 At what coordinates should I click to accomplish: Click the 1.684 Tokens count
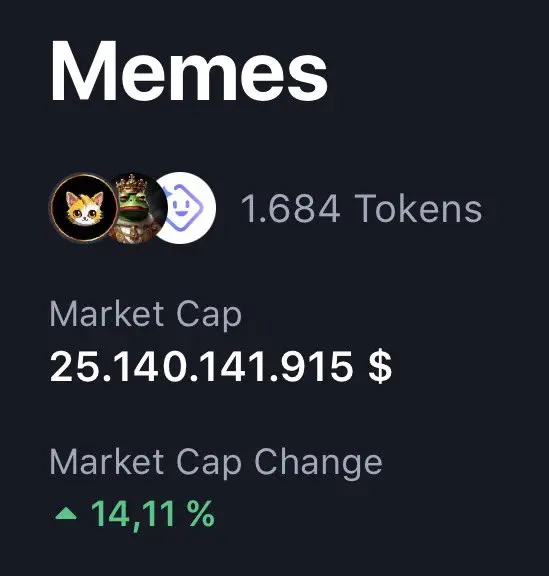361,208
